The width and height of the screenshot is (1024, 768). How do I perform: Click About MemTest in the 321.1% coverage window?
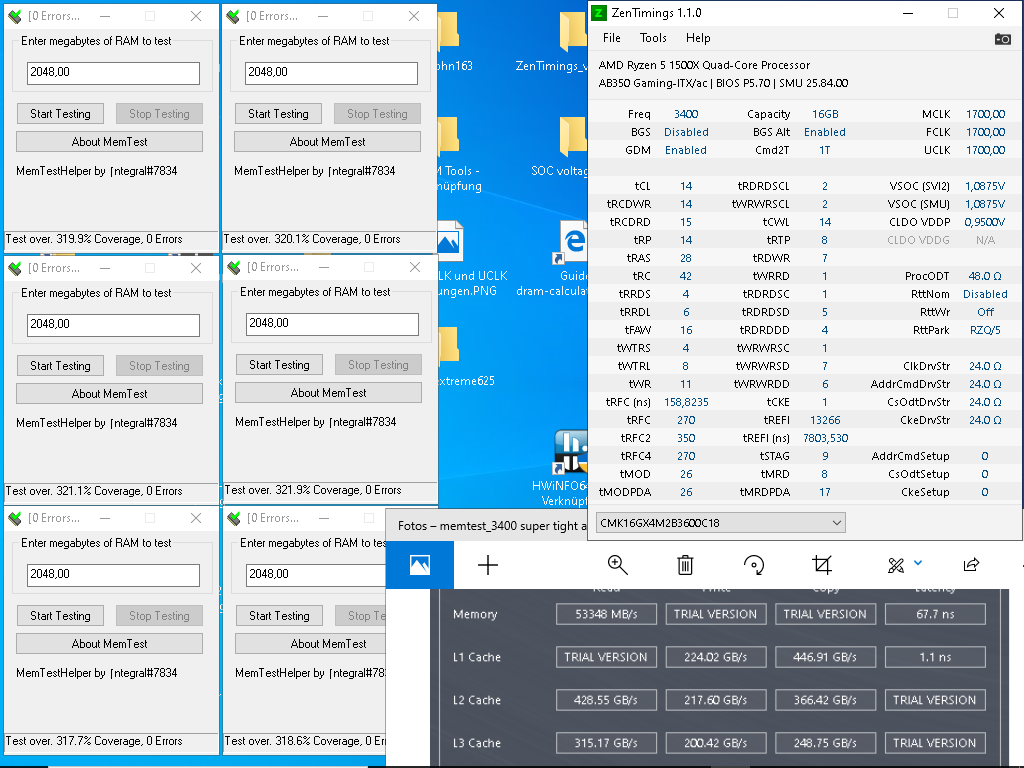pos(110,394)
